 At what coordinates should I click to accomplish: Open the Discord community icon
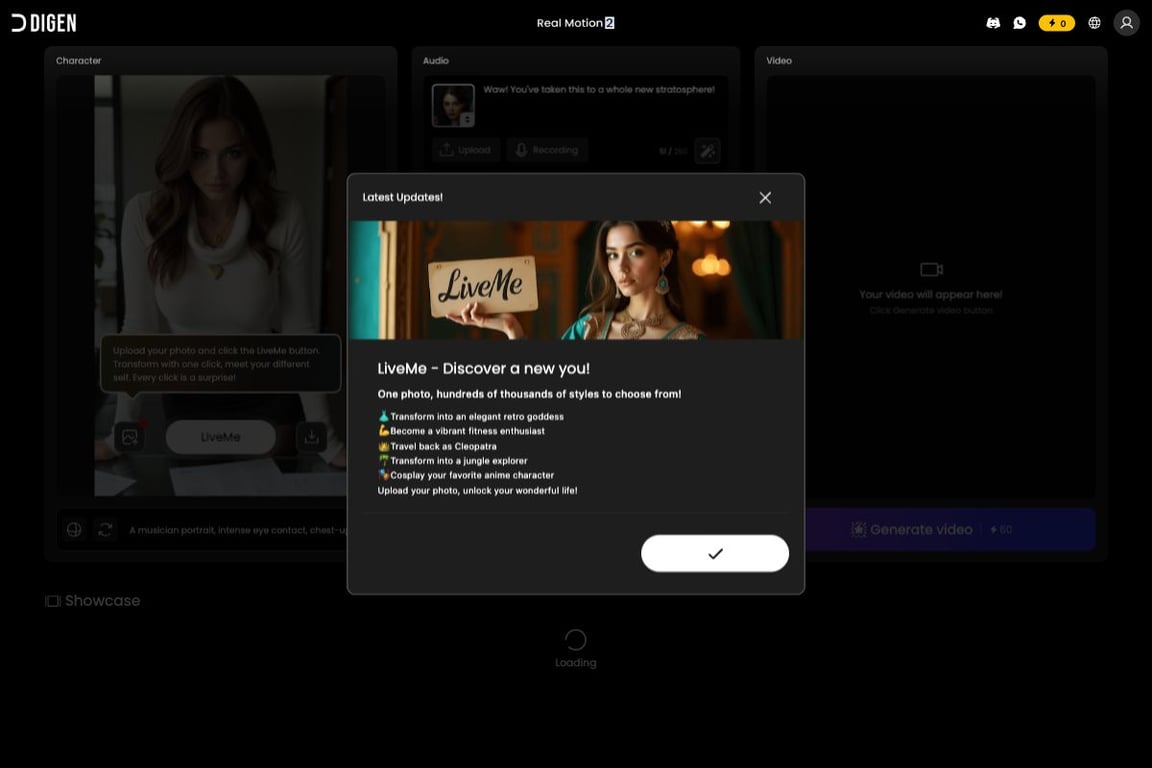point(993,23)
